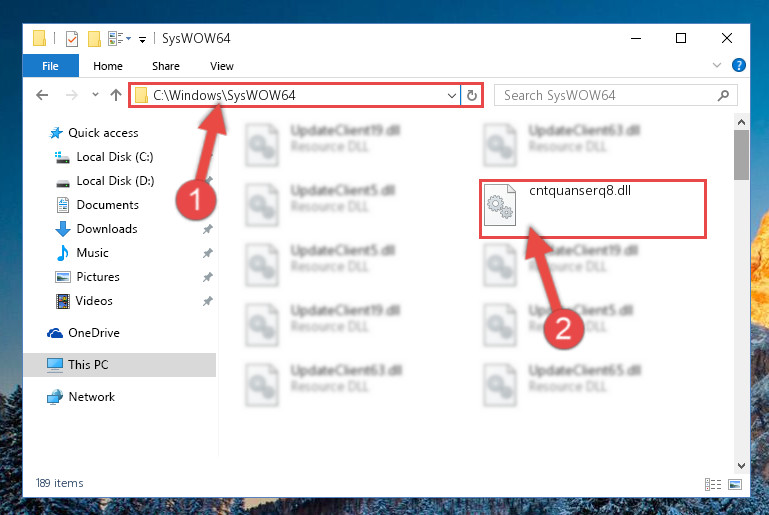
Task: Click the Properties quick access icon
Action: [x=72, y=38]
